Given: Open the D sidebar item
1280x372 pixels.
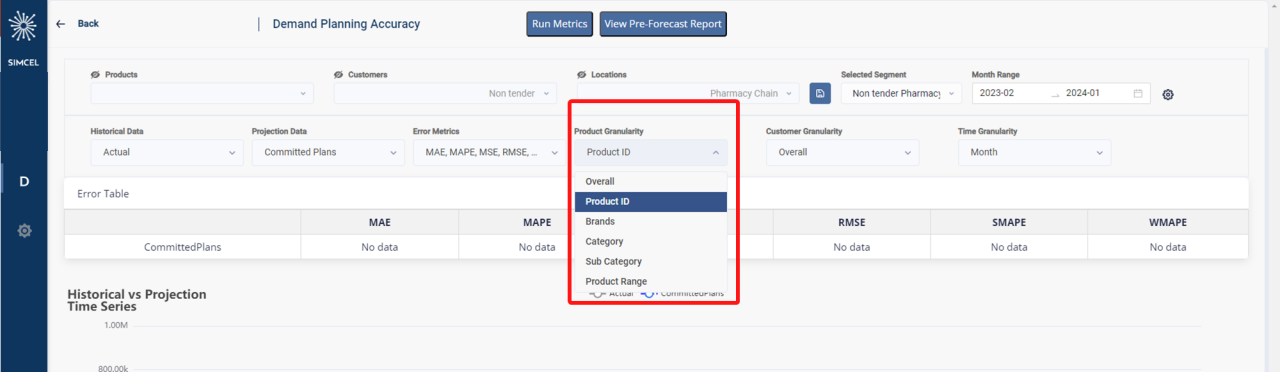Looking at the screenshot, I should tap(24, 181).
